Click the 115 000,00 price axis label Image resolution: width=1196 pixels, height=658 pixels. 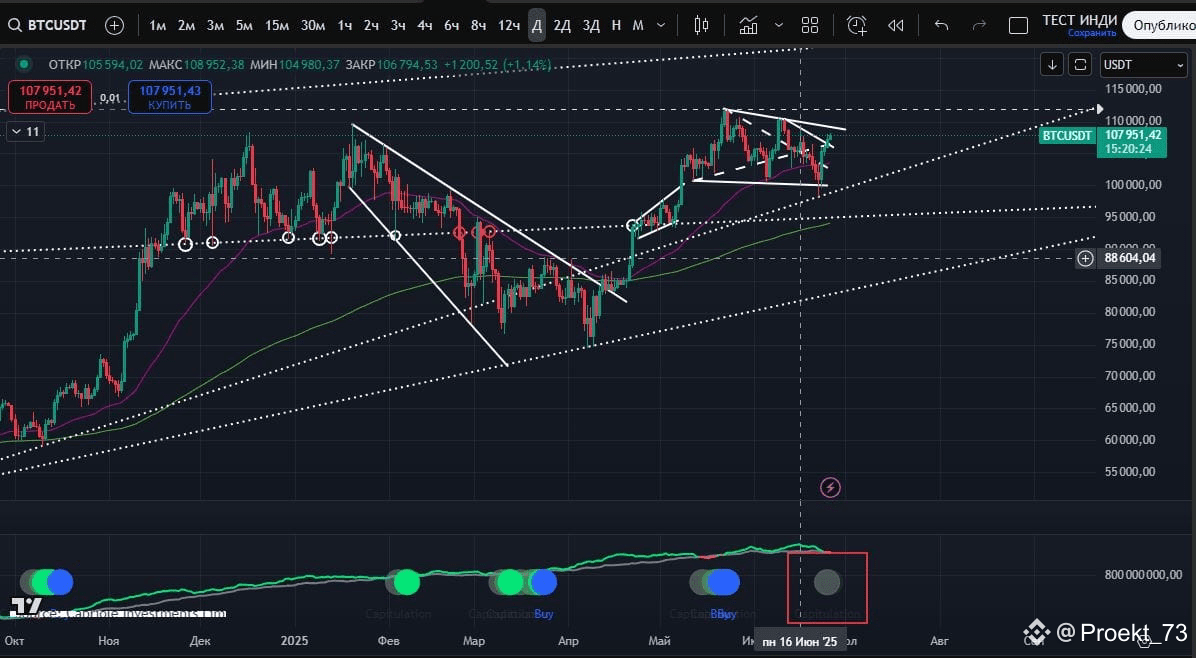1133,88
